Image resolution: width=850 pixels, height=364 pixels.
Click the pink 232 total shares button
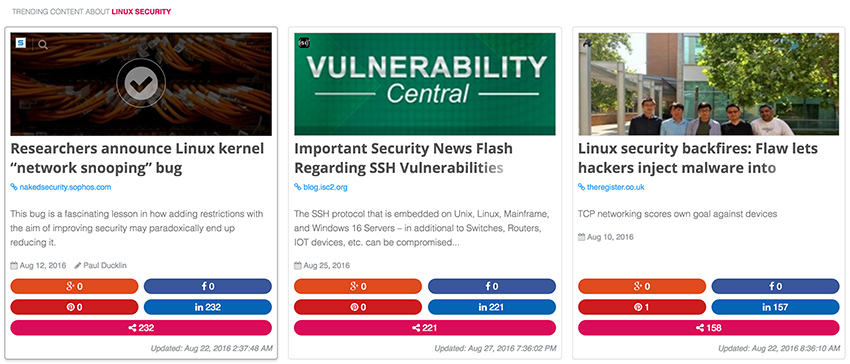(x=141, y=328)
